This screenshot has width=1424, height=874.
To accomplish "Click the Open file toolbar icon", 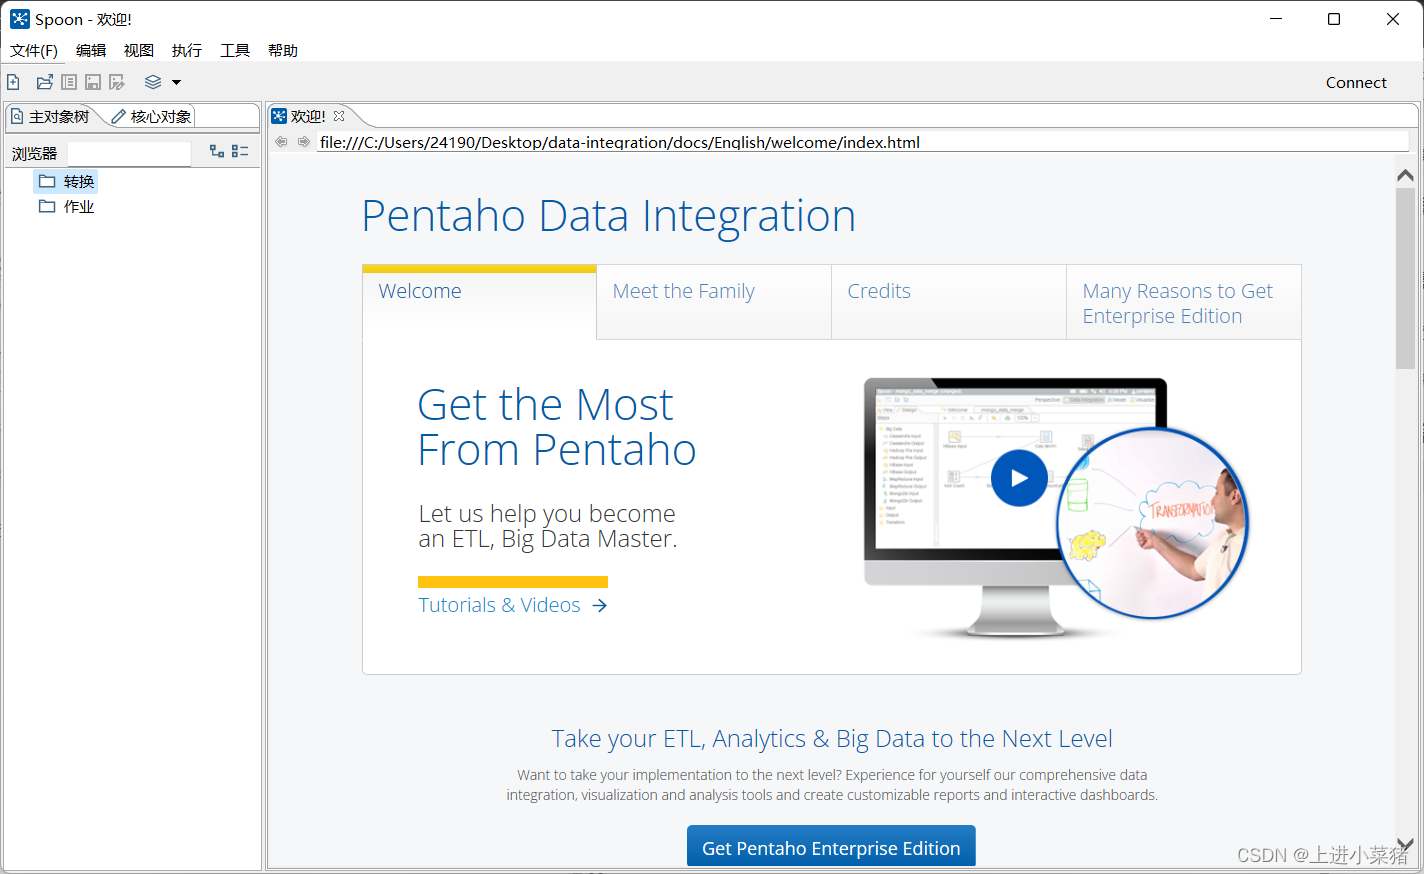I will (x=45, y=82).
